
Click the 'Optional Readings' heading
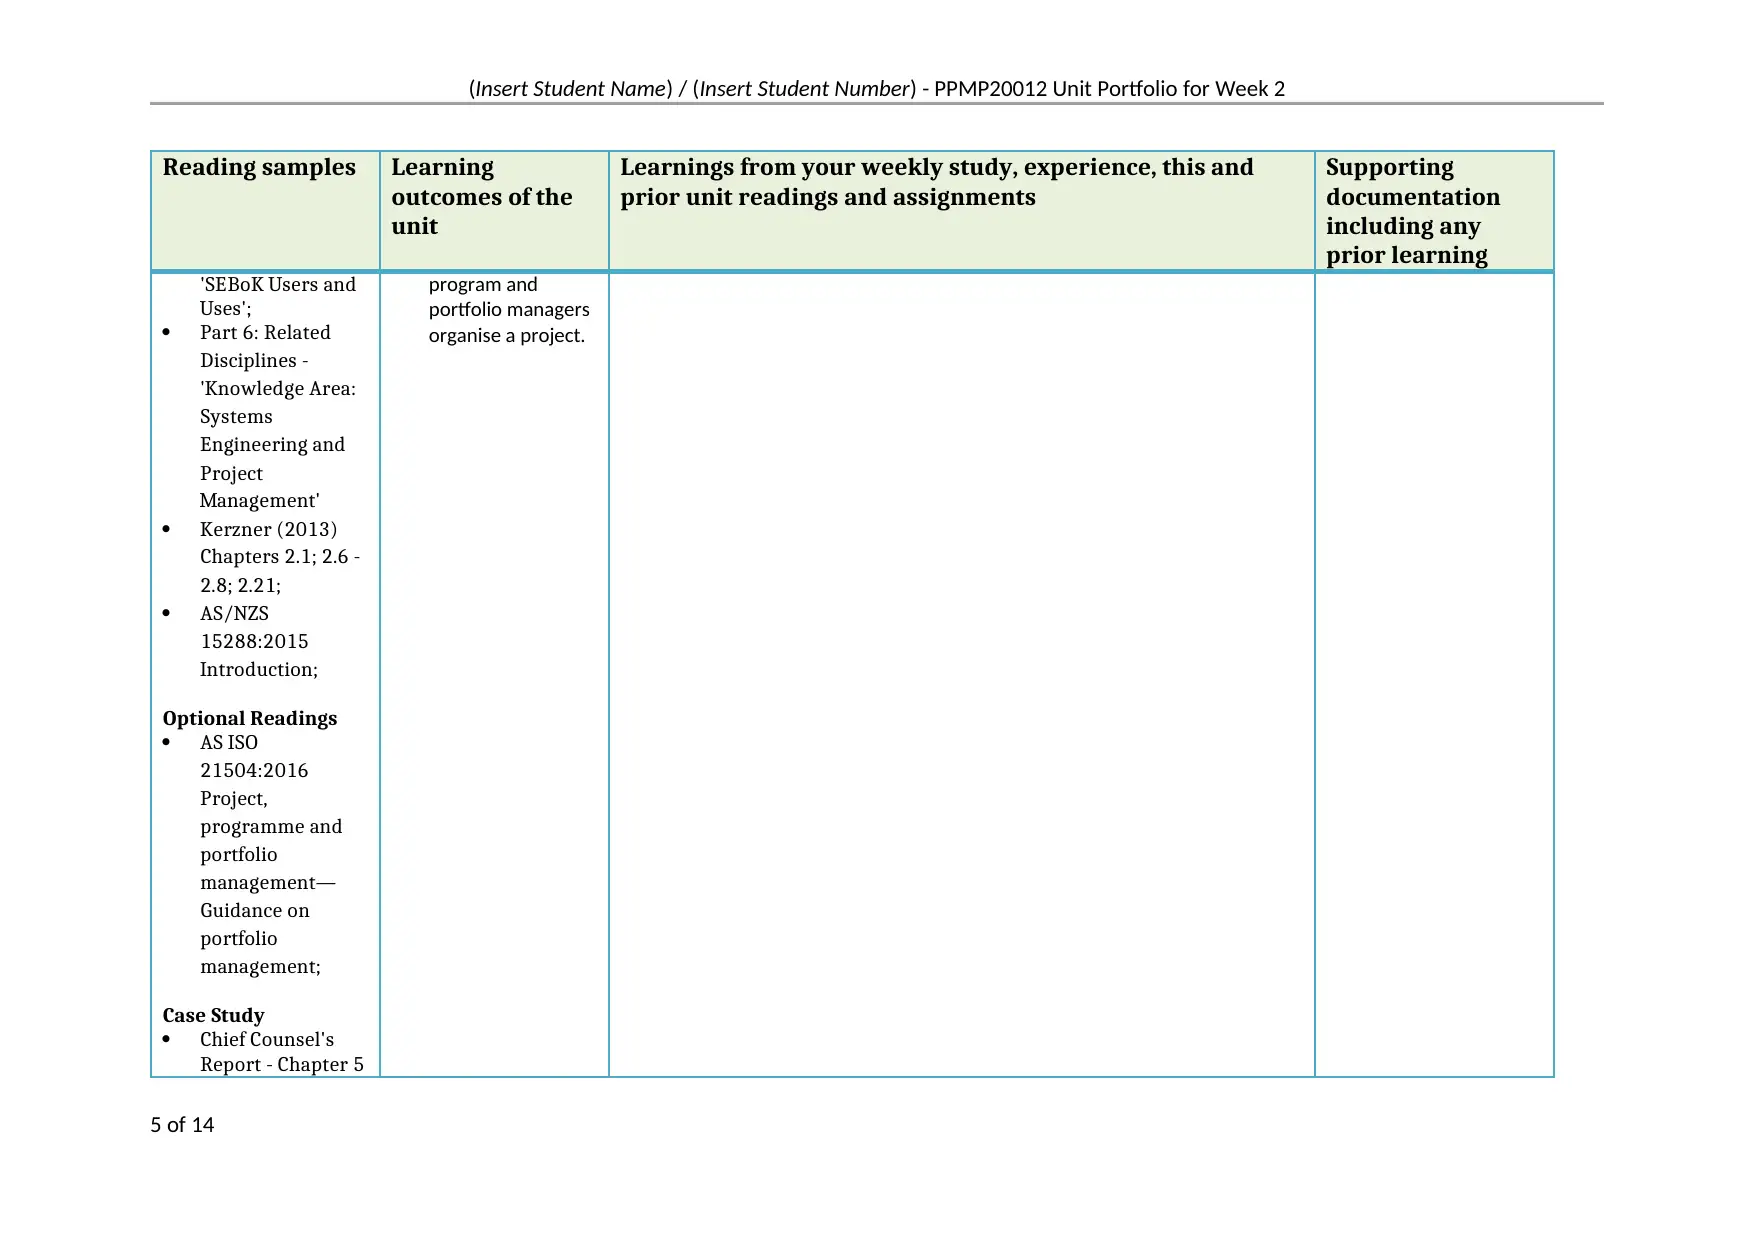pyautogui.click(x=249, y=718)
